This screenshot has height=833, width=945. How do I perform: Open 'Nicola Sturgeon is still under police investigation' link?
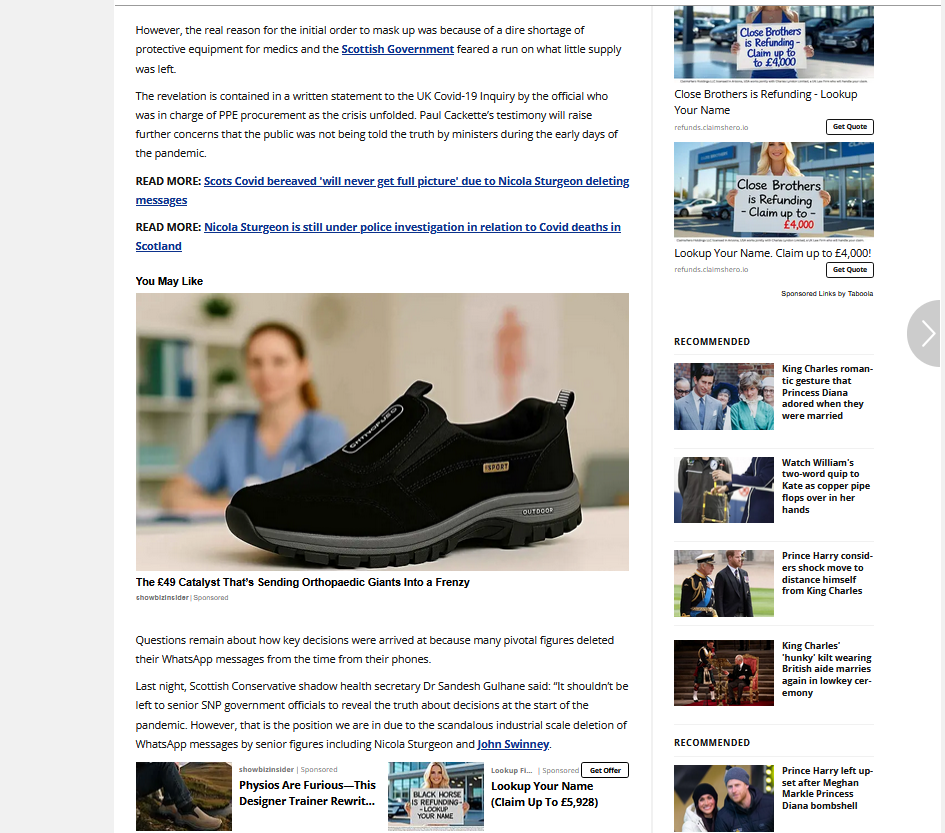(x=378, y=236)
